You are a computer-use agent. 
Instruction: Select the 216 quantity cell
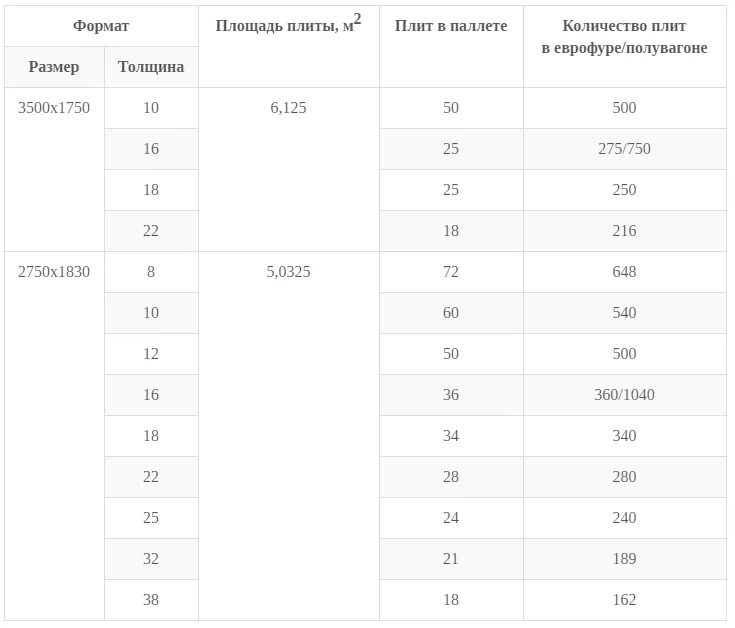(x=624, y=231)
